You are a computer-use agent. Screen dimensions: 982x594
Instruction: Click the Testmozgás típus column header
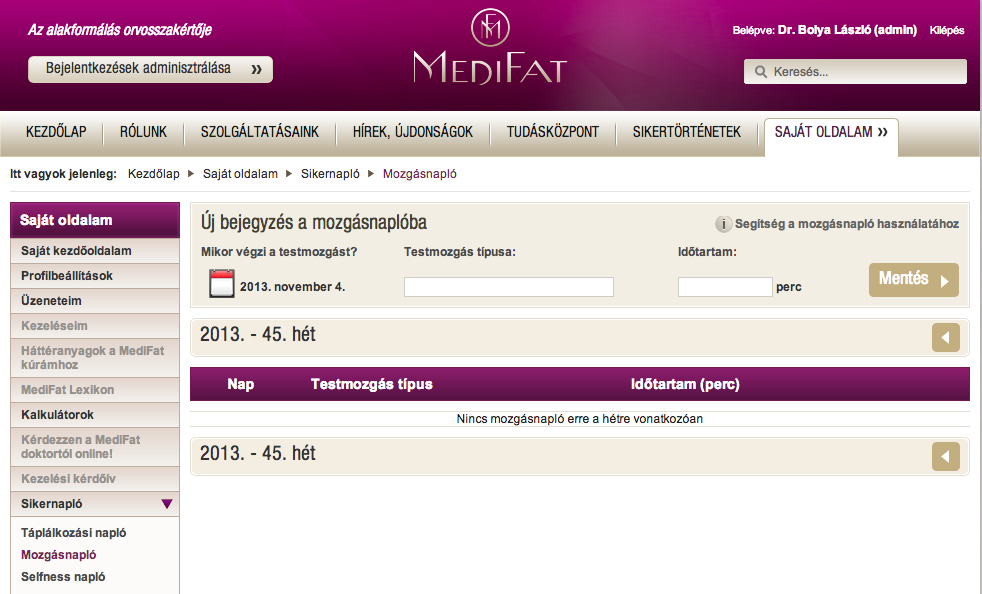point(371,384)
